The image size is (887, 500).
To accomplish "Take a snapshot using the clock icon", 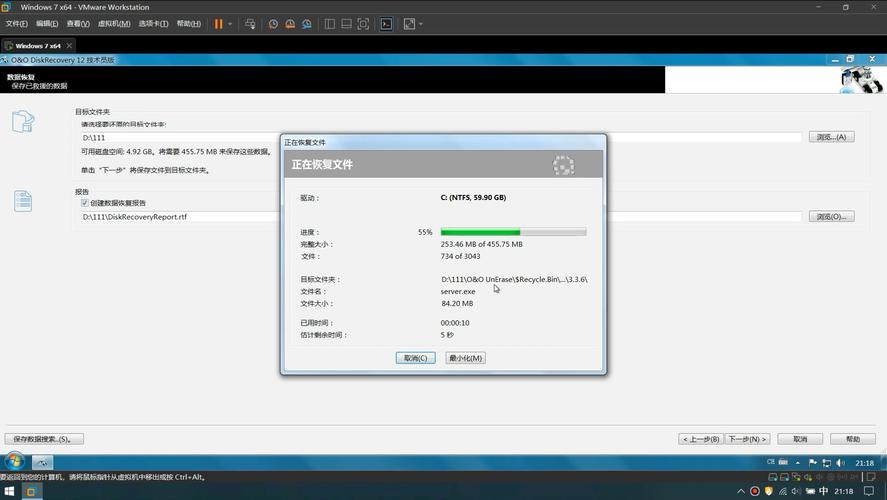I will coord(273,24).
